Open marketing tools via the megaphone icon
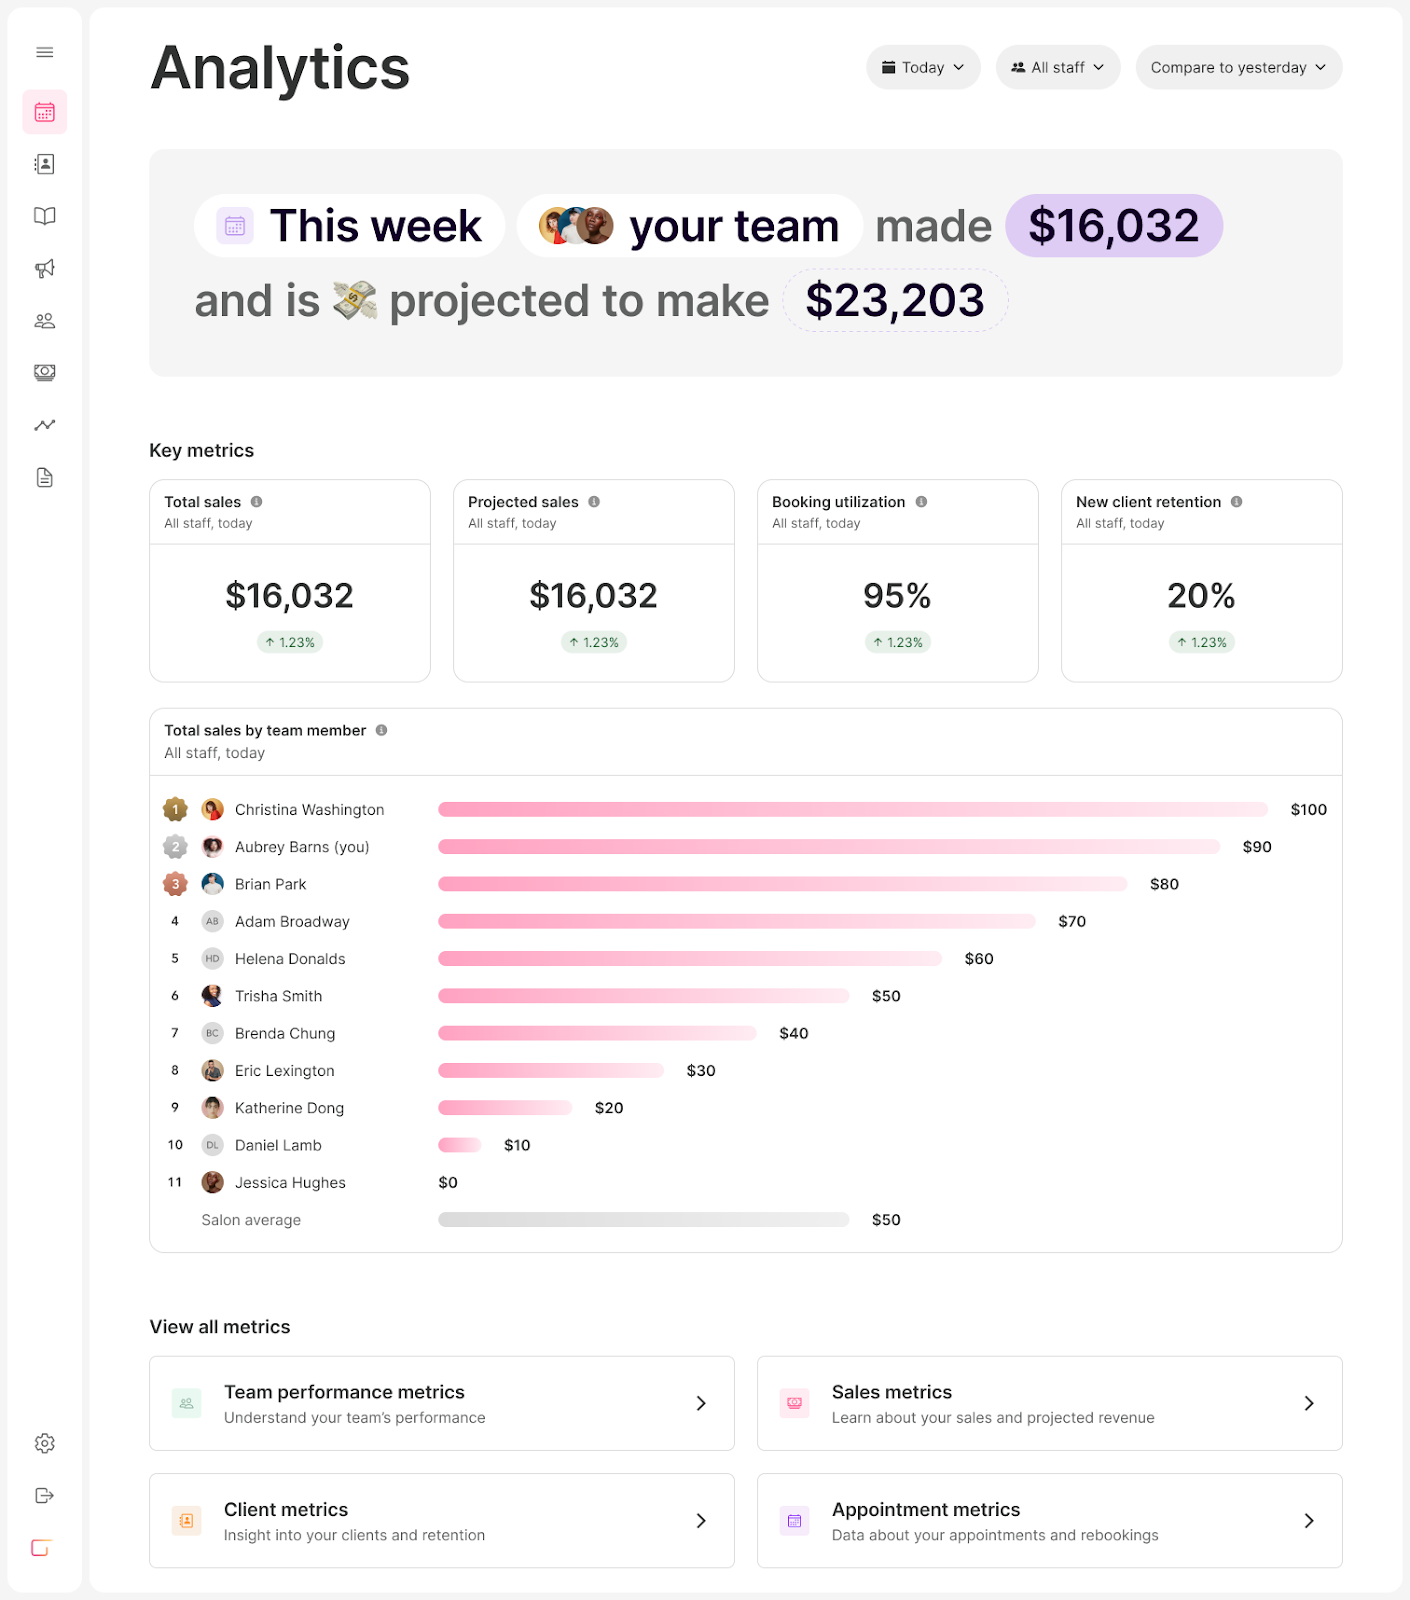 tap(44, 267)
